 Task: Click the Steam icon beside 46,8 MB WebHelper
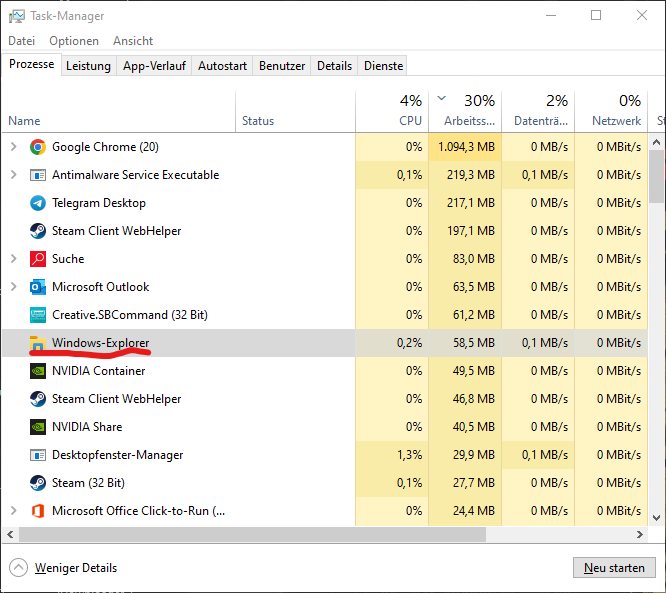pyautogui.click(x=38, y=399)
